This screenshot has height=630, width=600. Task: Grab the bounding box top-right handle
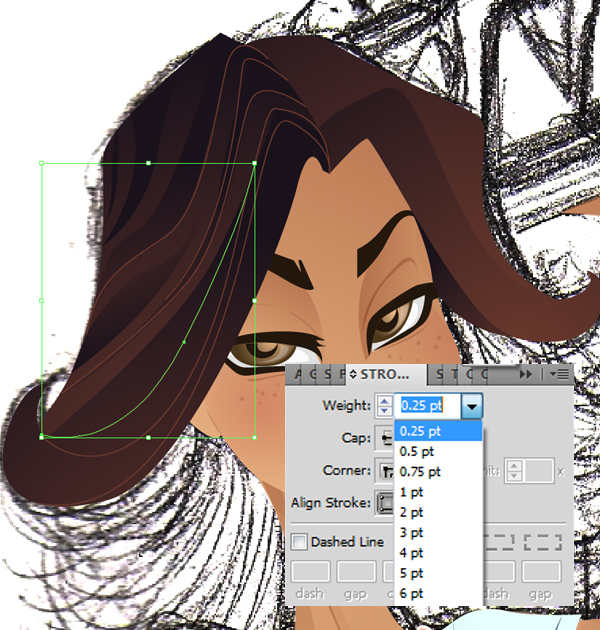pos(254,163)
